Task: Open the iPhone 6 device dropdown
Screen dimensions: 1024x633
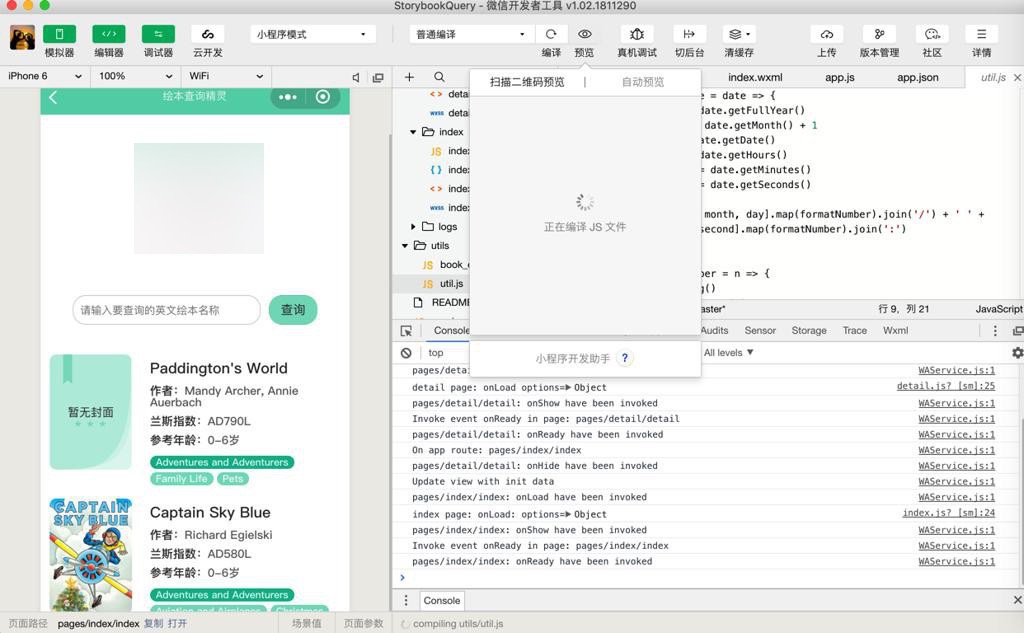Action: tap(44, 76)
